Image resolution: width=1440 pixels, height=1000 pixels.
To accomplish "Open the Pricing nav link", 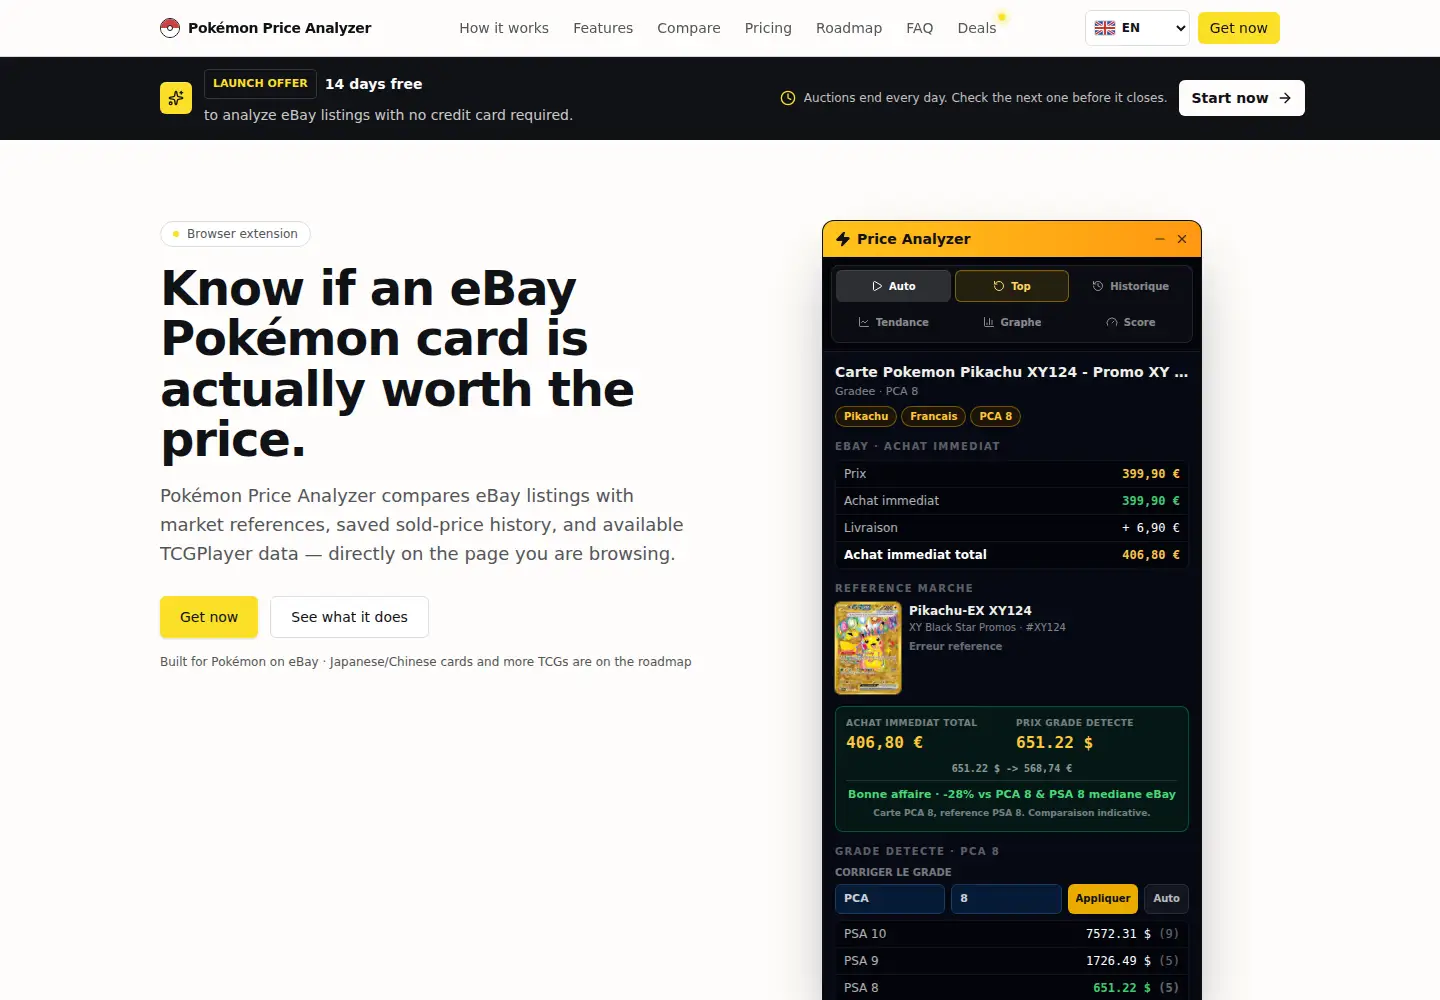I will point(768,28).
